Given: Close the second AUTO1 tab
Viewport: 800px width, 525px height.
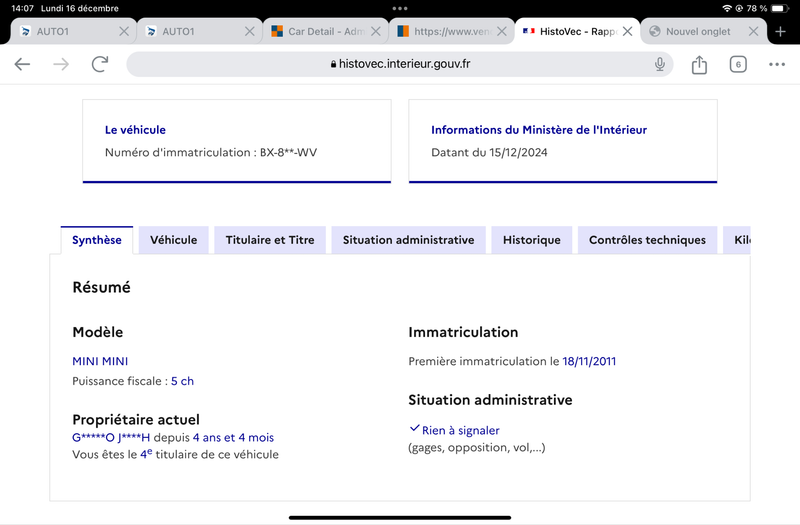Looking at the screenshot, I should coord(249,32).
